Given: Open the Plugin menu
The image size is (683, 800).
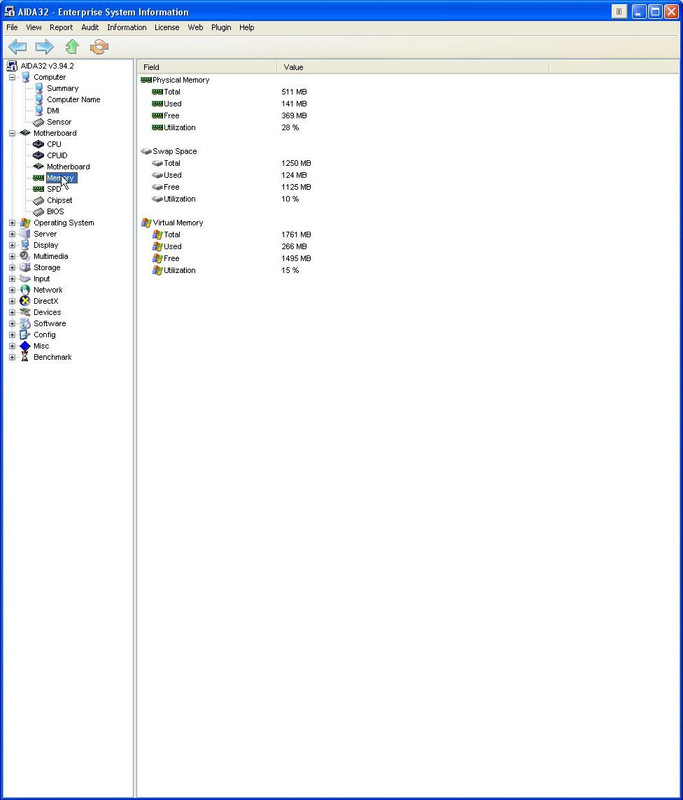Looking at the screenshot, I should [x=221, y=28].
